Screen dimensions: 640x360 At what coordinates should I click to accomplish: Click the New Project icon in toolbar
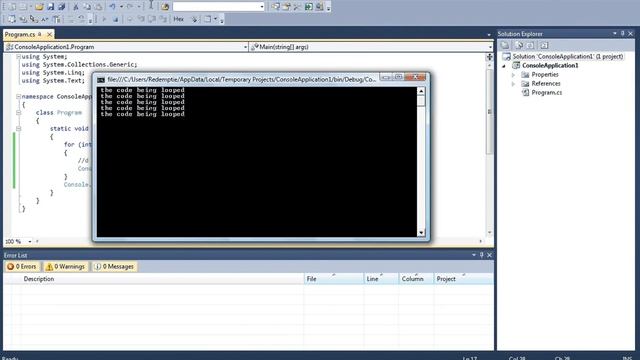[x=12, y=7]
